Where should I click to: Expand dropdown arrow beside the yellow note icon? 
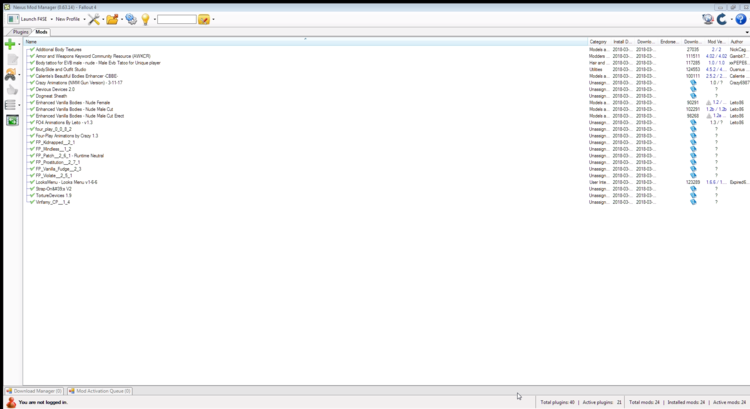point(213,20)
